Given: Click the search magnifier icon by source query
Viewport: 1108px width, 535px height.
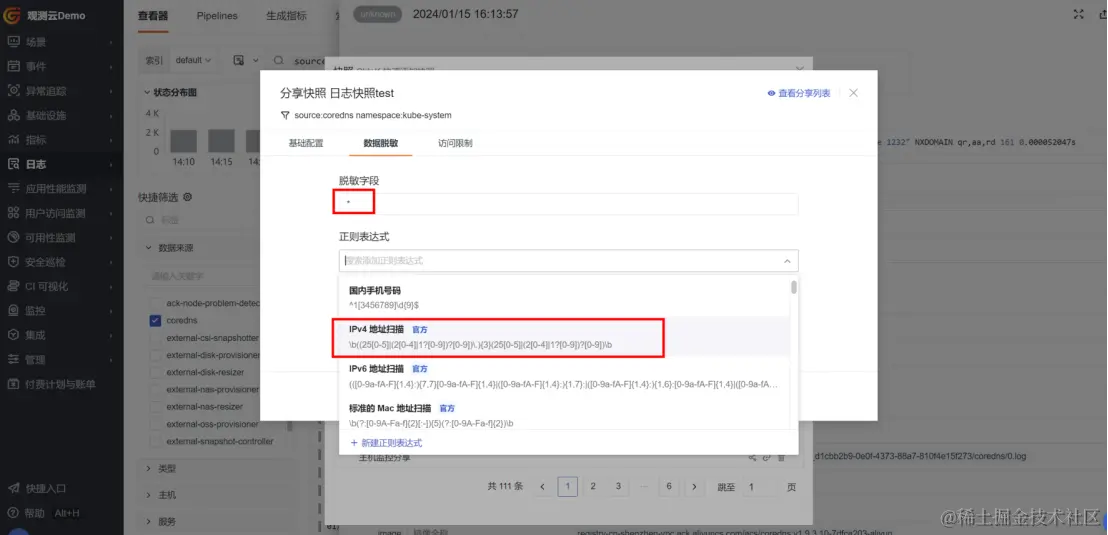Looking at the screenshot, I should [280, 61].
